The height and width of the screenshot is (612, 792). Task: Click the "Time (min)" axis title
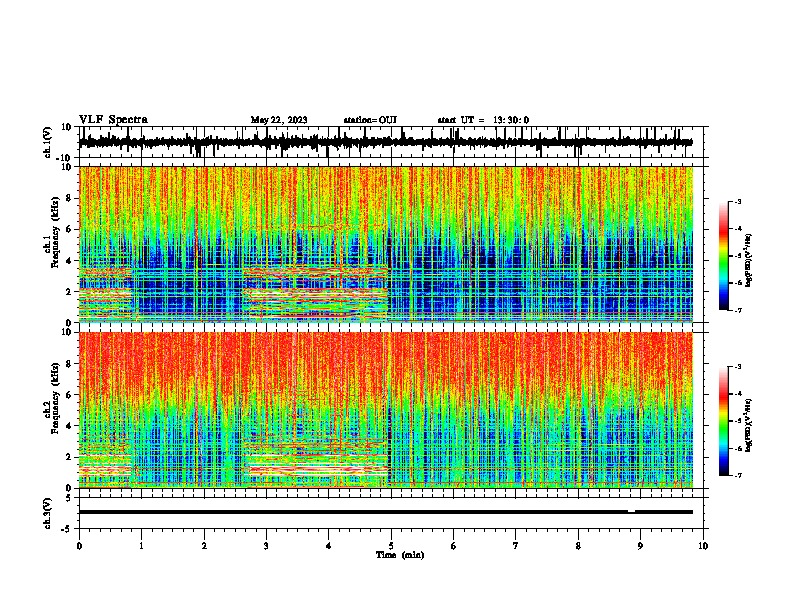400,555
